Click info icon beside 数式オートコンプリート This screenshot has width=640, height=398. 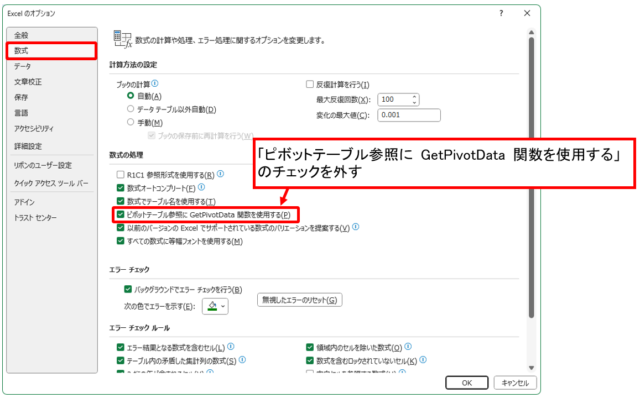coord(201,187)
